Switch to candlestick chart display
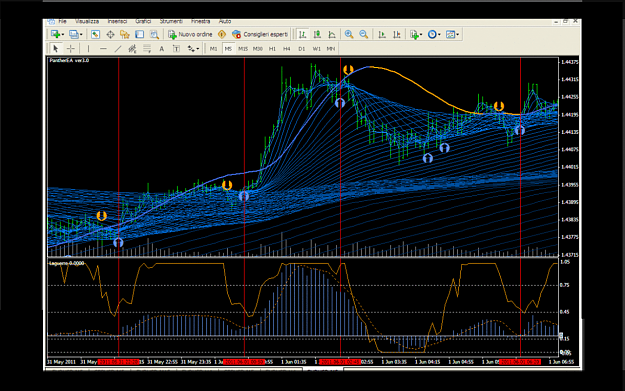 click(x=317, y=35)
